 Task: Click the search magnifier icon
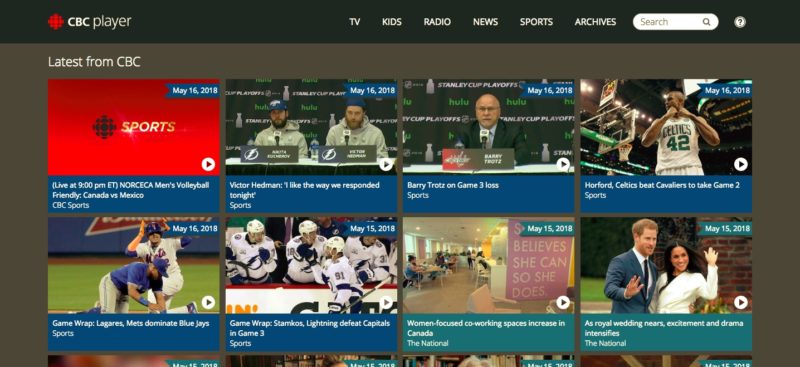[x=707, y=22]
